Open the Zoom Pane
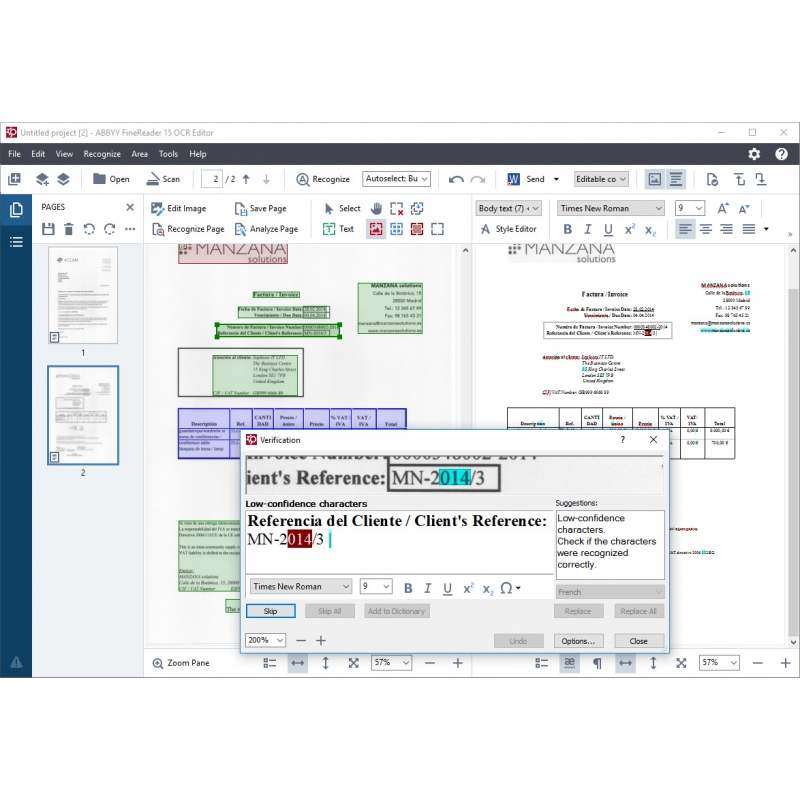The image size is (800, 800). coord(181,663)
